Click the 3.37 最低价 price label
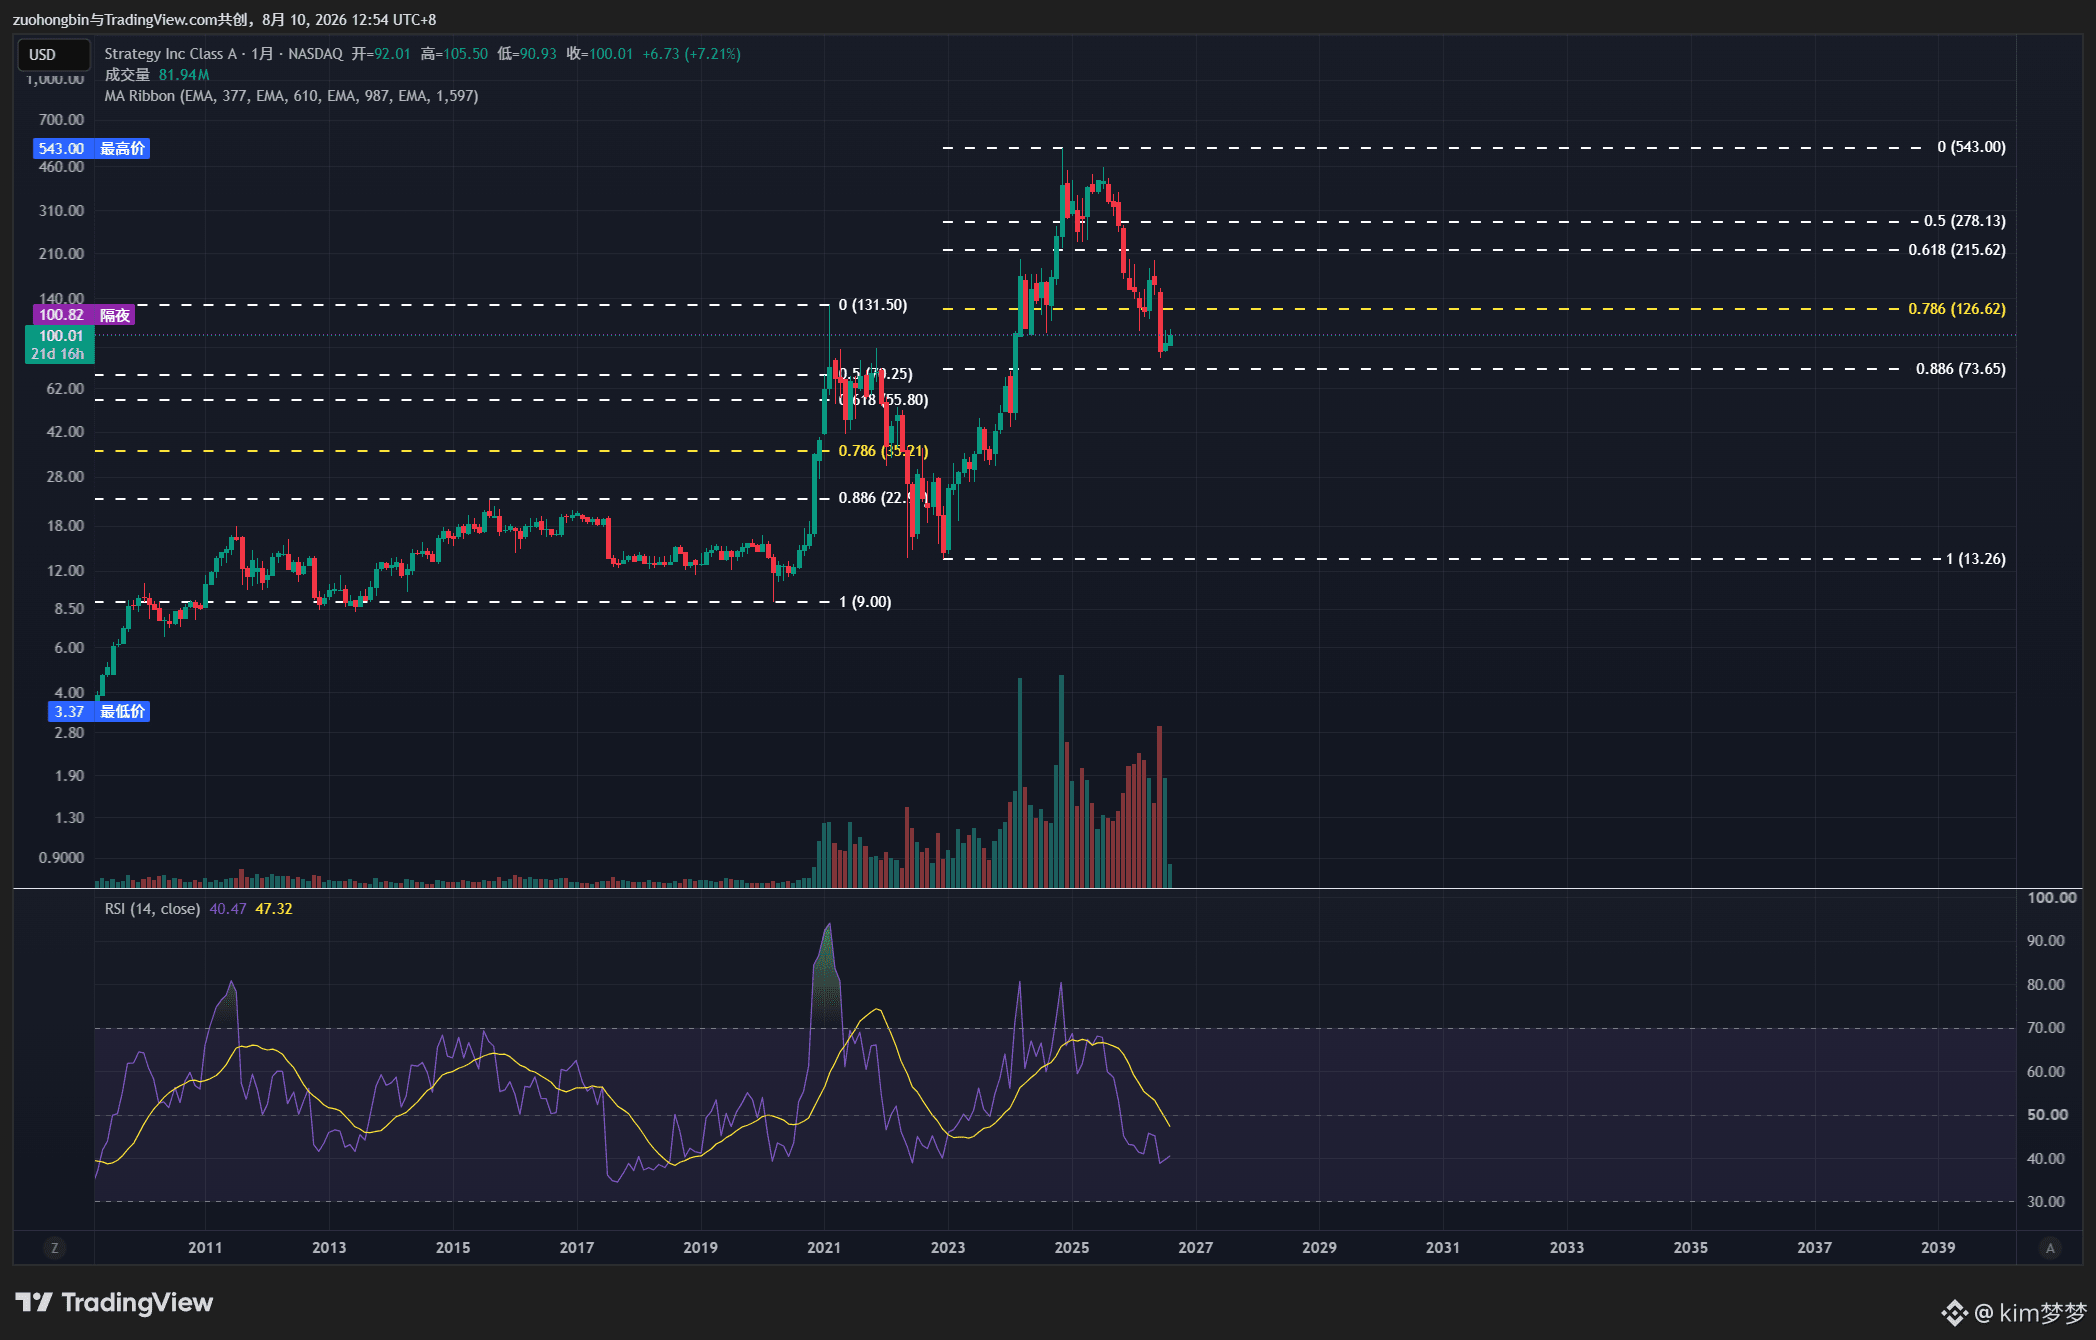Image resolution: width=2096 pixels, height=1340 pixels. pos(98,712)
